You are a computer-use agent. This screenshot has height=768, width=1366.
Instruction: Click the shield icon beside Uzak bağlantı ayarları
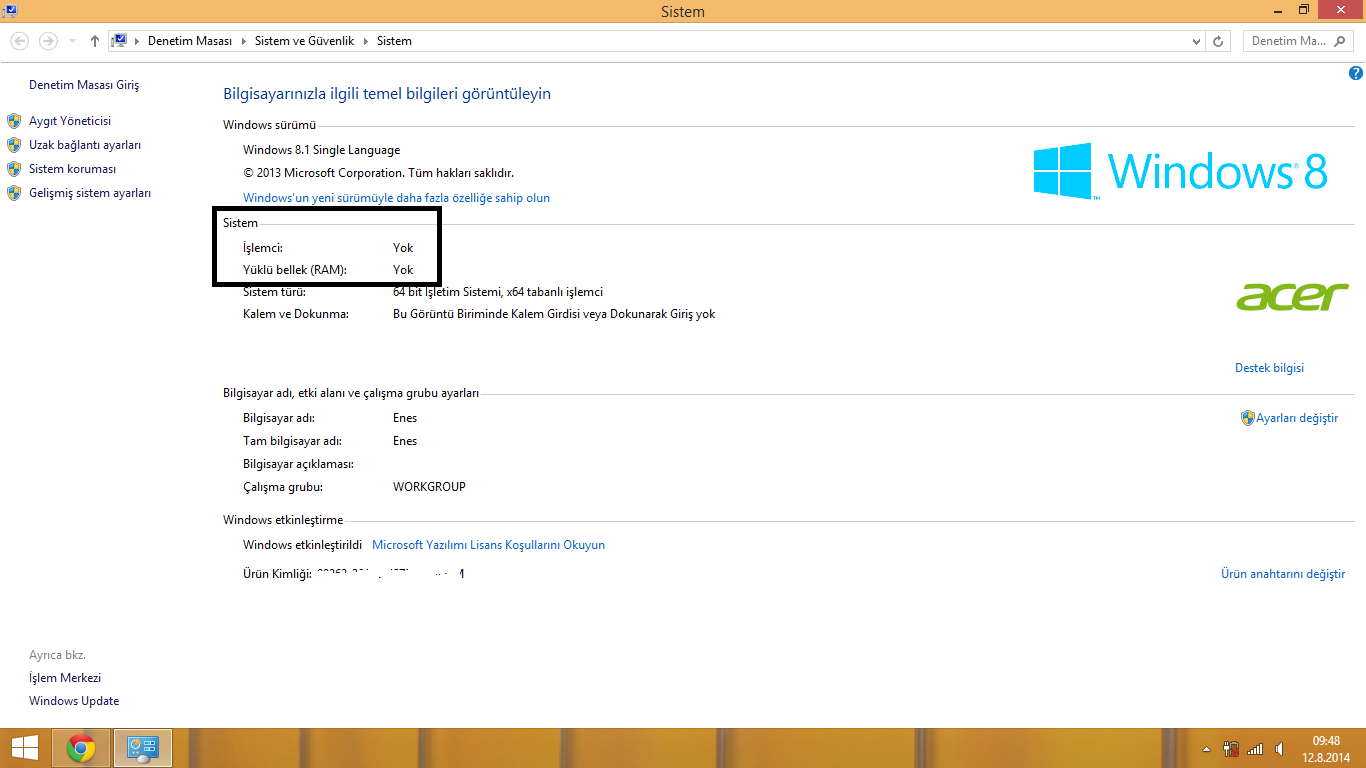[14, 145]
